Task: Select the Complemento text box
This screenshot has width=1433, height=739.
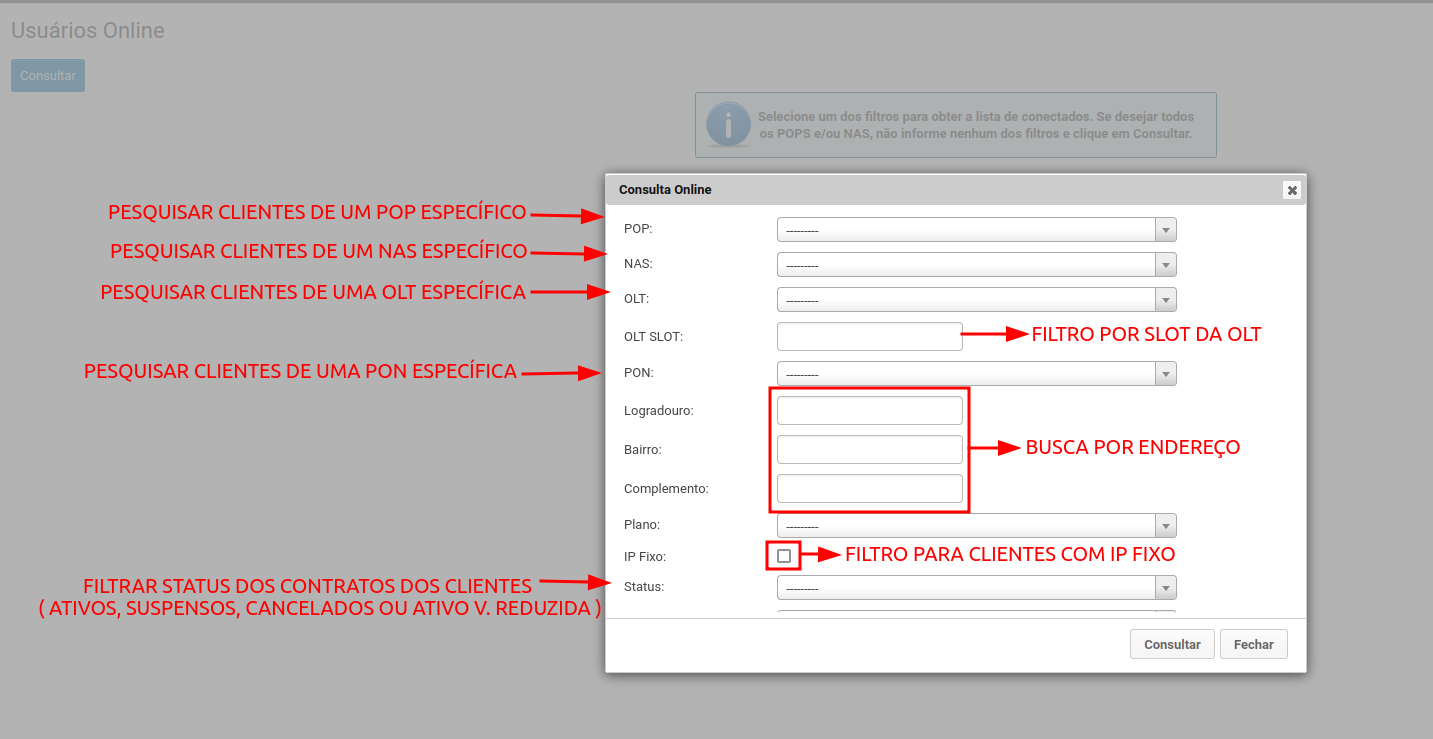Action: (869, 489)
